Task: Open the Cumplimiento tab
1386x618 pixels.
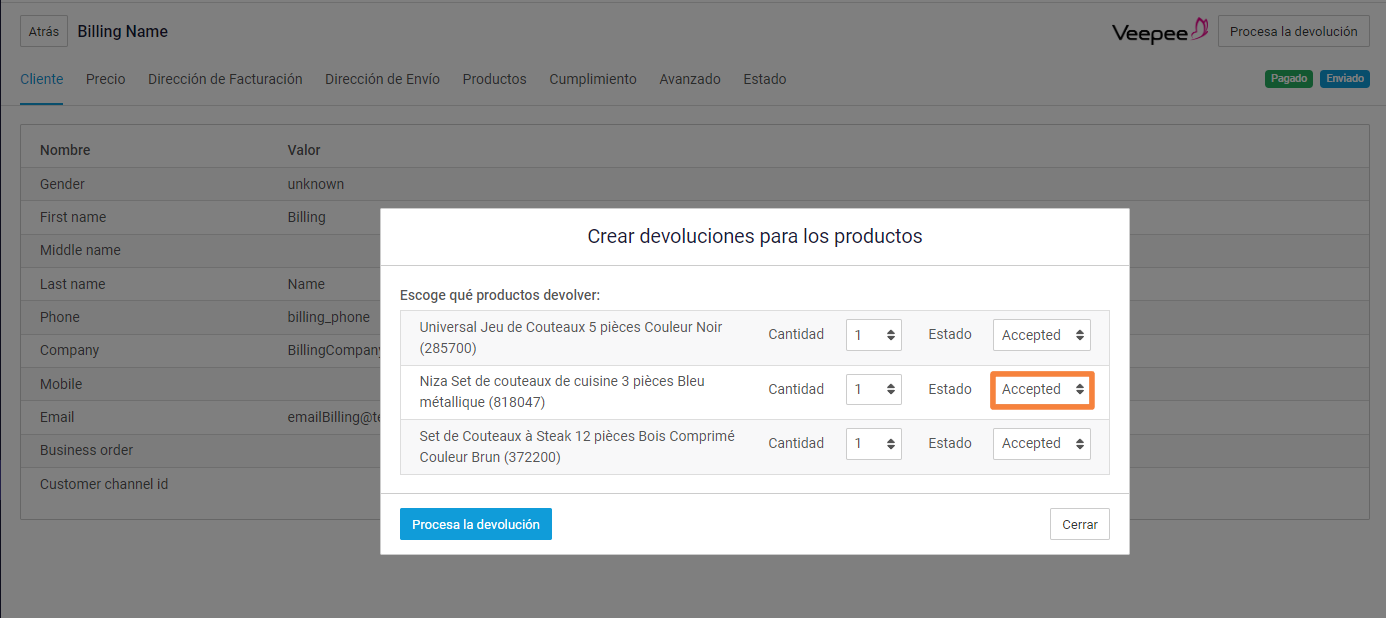Action: pos(593,79)
